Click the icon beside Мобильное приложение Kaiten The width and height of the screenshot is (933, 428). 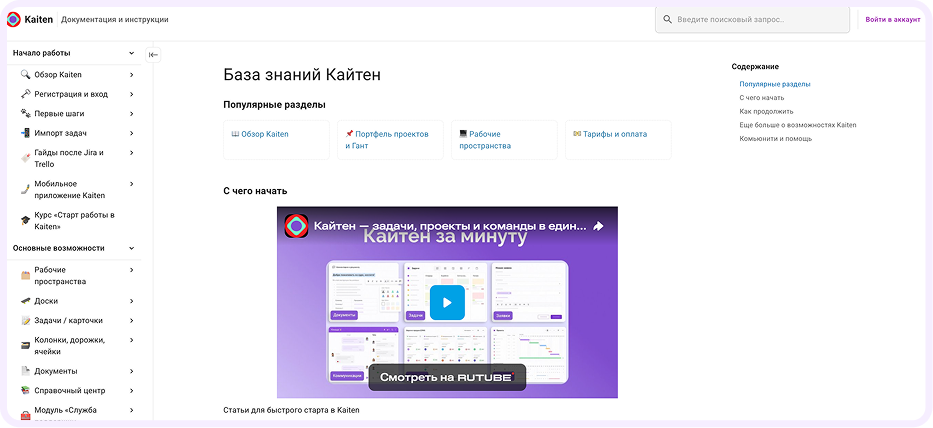tap(26, 190)
